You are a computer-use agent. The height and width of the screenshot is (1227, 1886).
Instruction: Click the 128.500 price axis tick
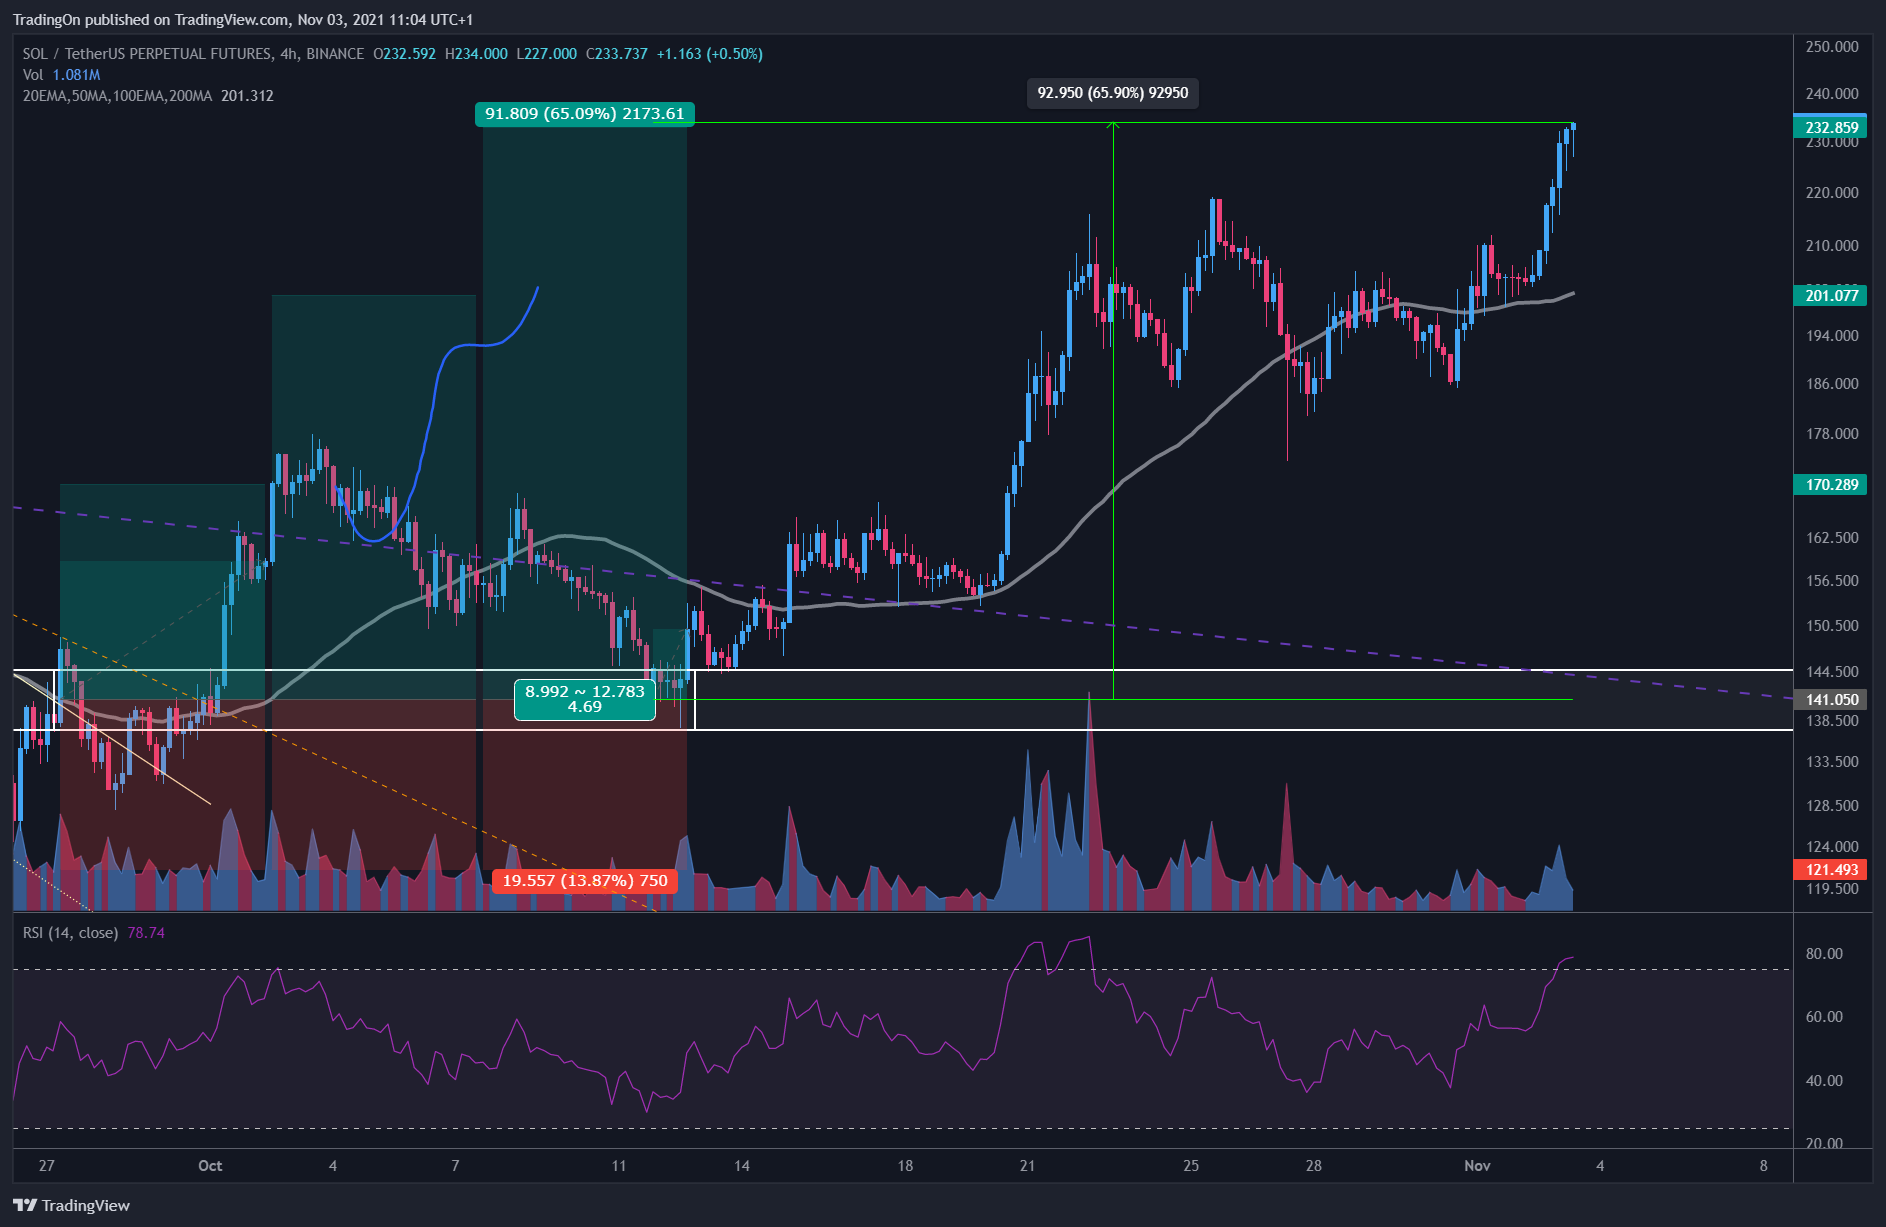[x=1832, y=806]
